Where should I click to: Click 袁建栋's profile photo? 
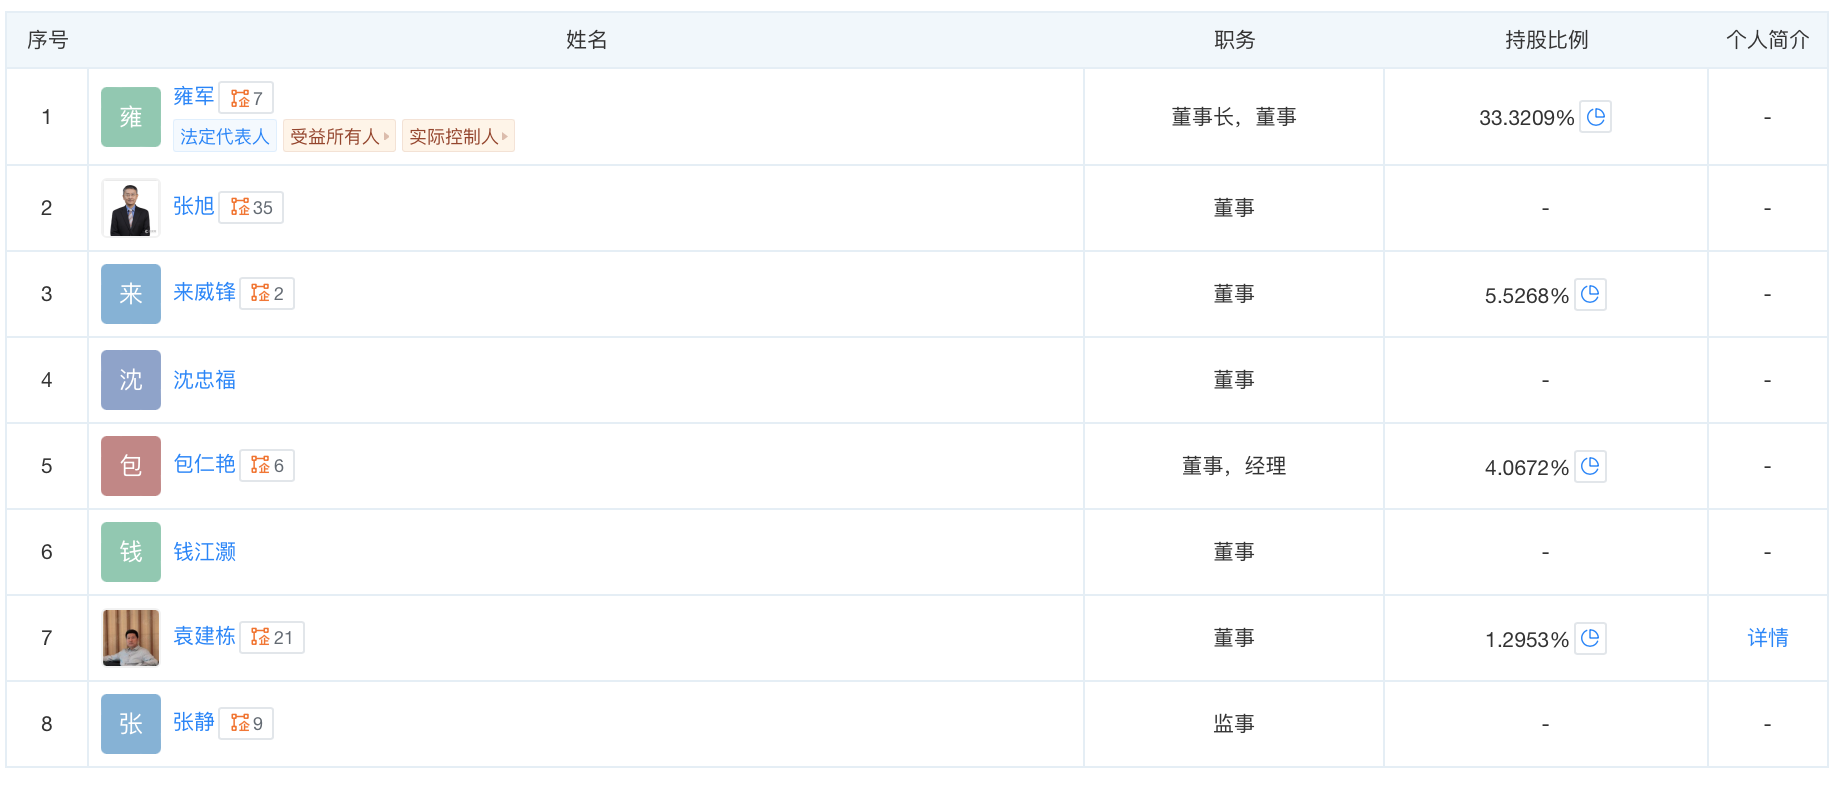131,638
